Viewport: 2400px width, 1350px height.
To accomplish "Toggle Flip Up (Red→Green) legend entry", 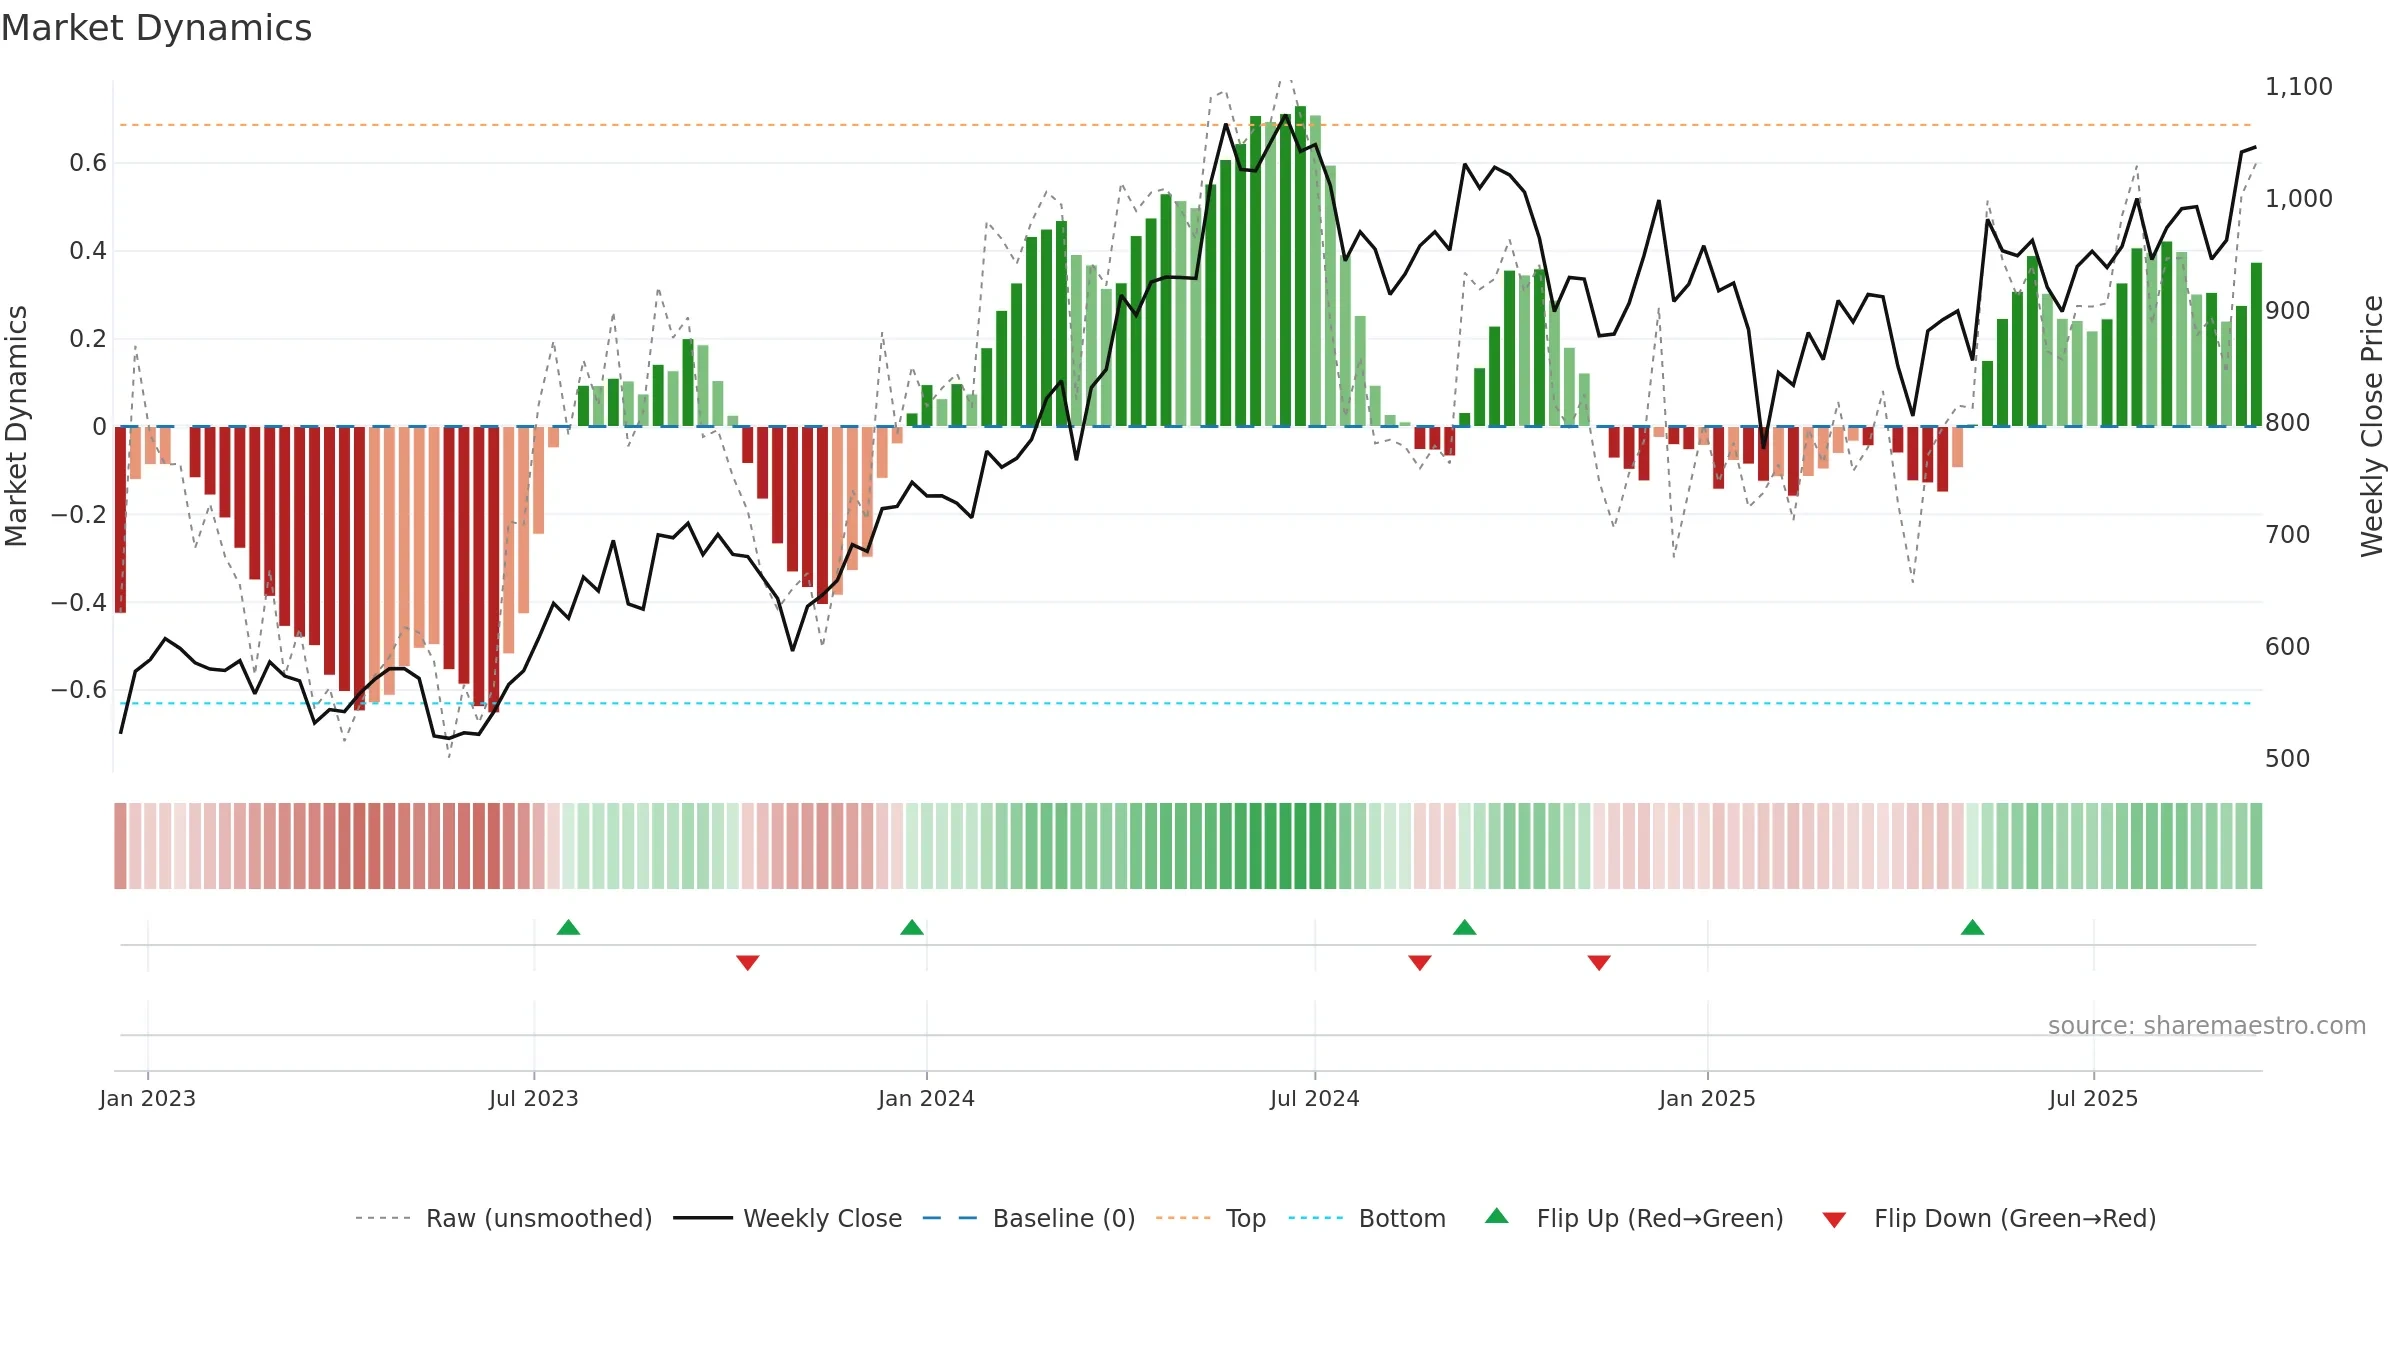I will (x=1634, y=1218).
